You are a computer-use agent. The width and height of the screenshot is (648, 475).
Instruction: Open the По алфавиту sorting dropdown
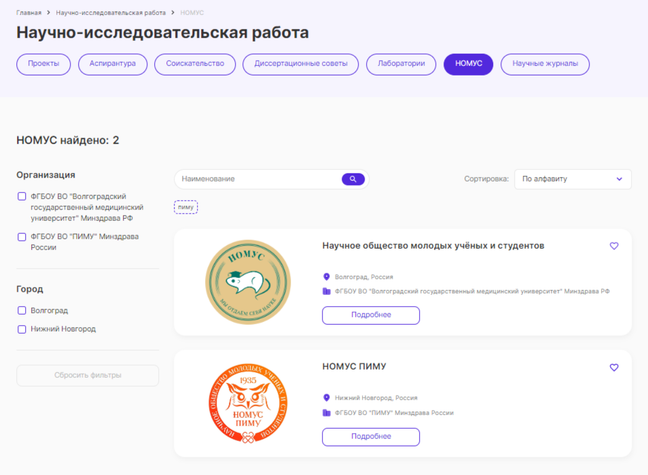(x=572, y=179)
